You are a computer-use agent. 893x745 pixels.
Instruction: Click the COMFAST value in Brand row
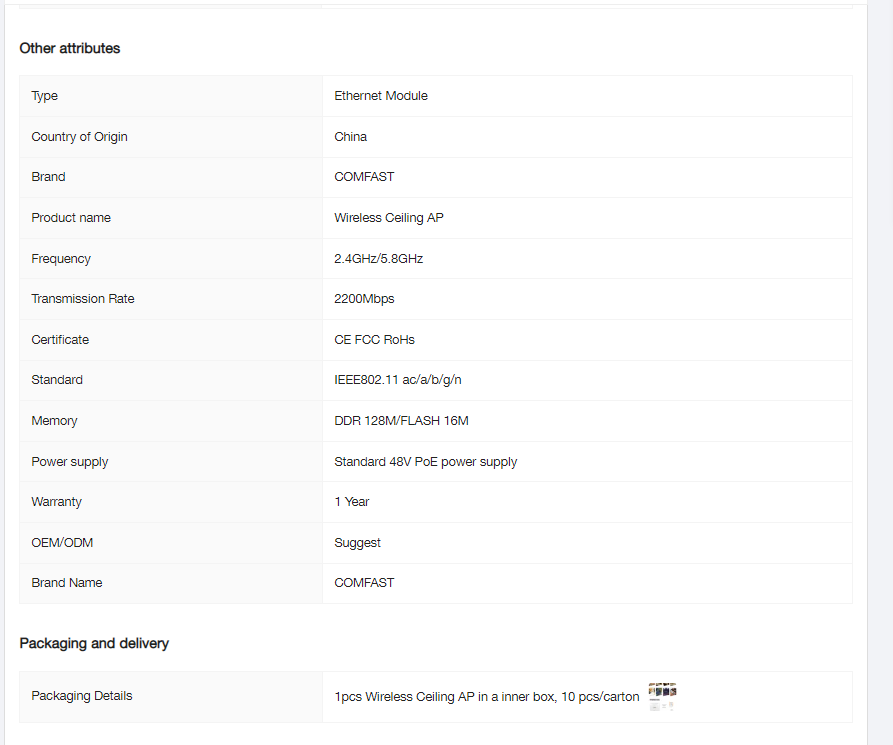coord(364,177)
